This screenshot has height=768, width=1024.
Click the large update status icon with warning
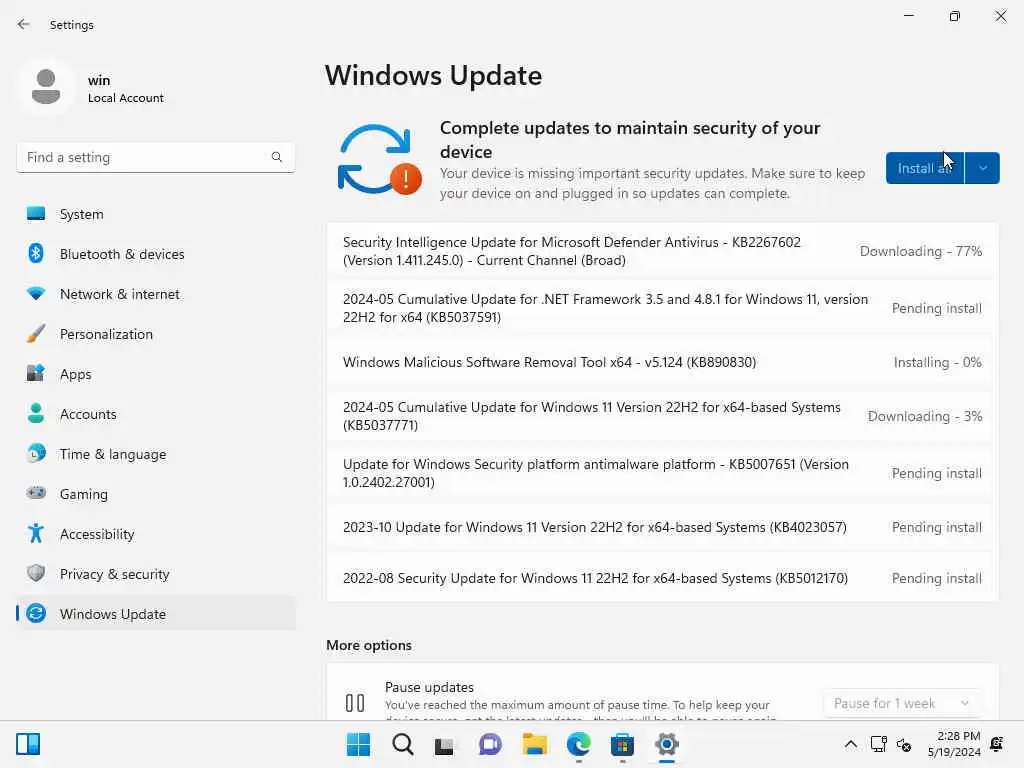(x=379, y=159)
